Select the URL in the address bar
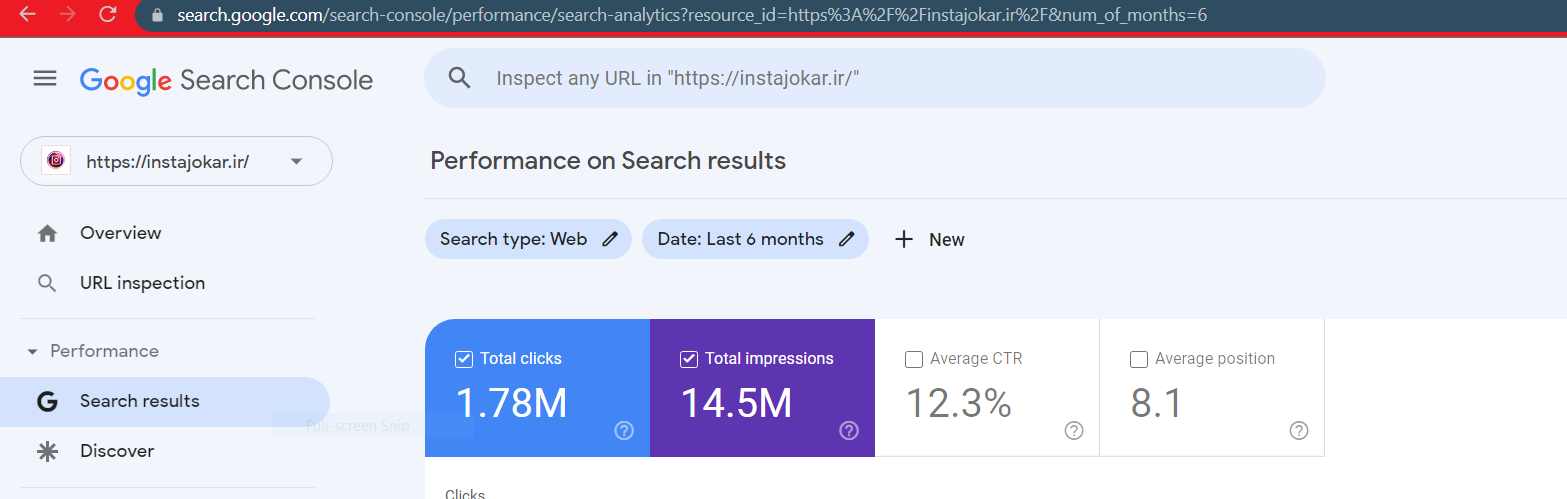 coord(692,16)
